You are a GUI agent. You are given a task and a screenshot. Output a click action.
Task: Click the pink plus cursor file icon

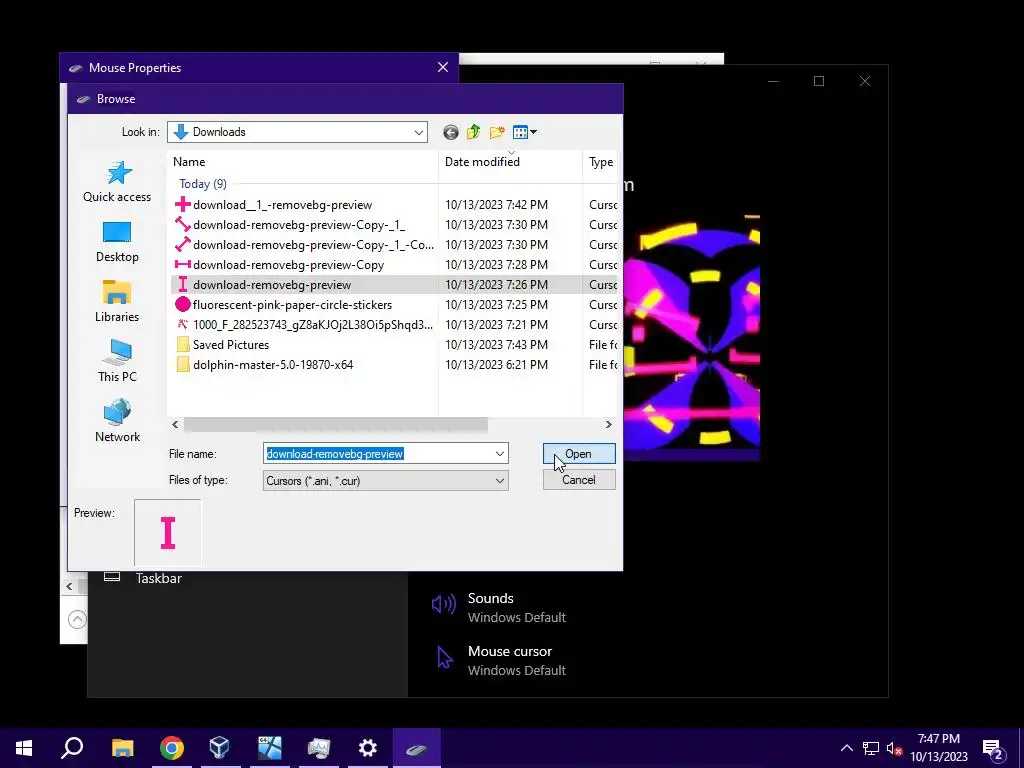coord(183,204)
